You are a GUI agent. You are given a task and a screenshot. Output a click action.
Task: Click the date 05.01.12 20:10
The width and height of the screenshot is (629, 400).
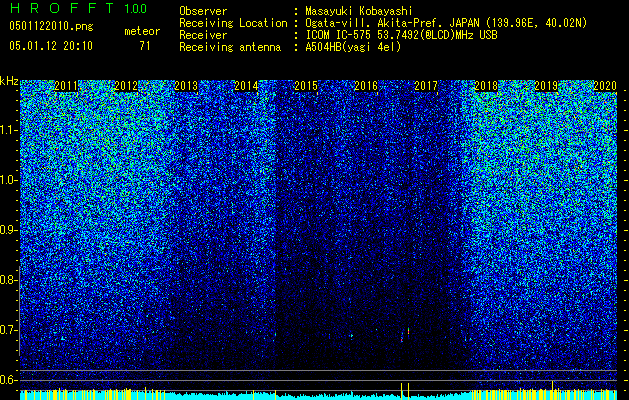(x=51, y=46)
